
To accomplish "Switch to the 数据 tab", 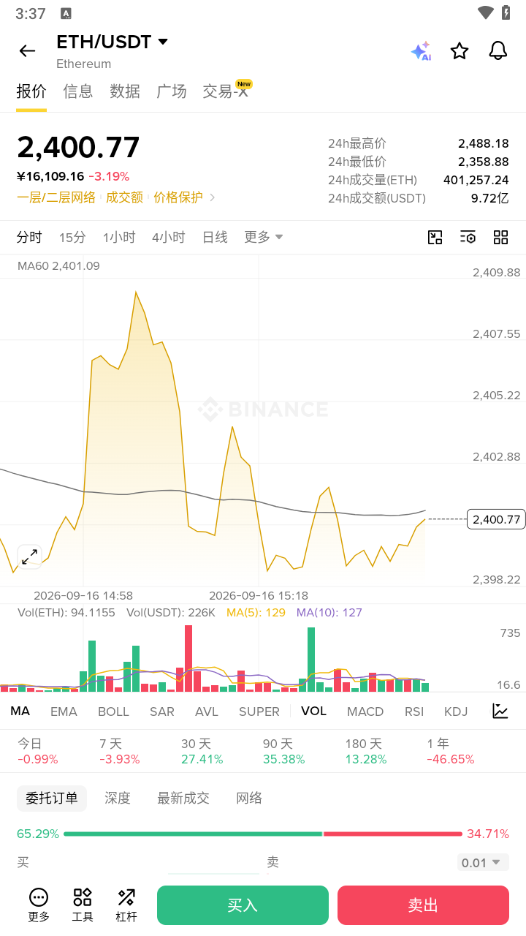I will click(x=125, y=91).
